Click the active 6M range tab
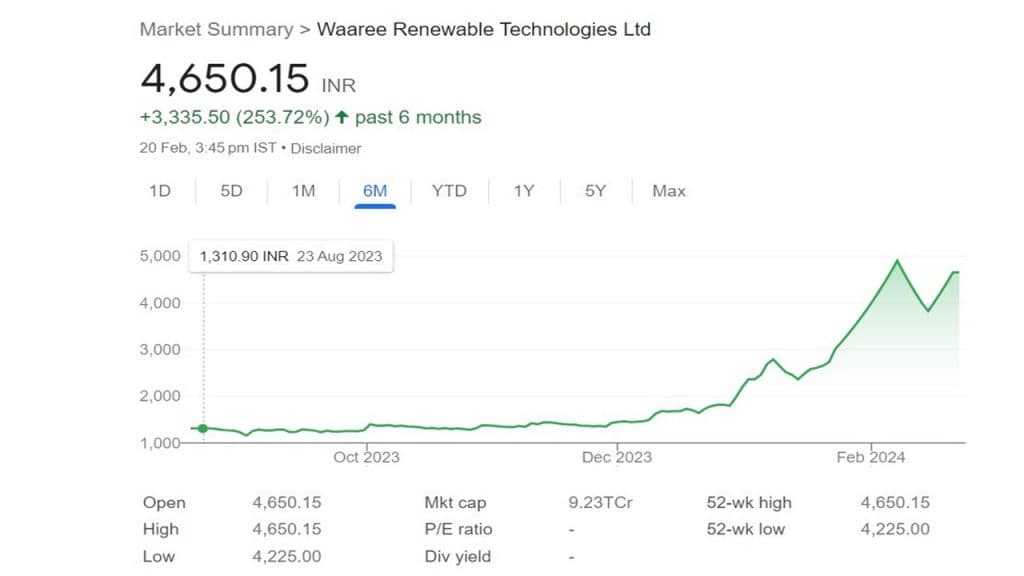 click(374, 191)
